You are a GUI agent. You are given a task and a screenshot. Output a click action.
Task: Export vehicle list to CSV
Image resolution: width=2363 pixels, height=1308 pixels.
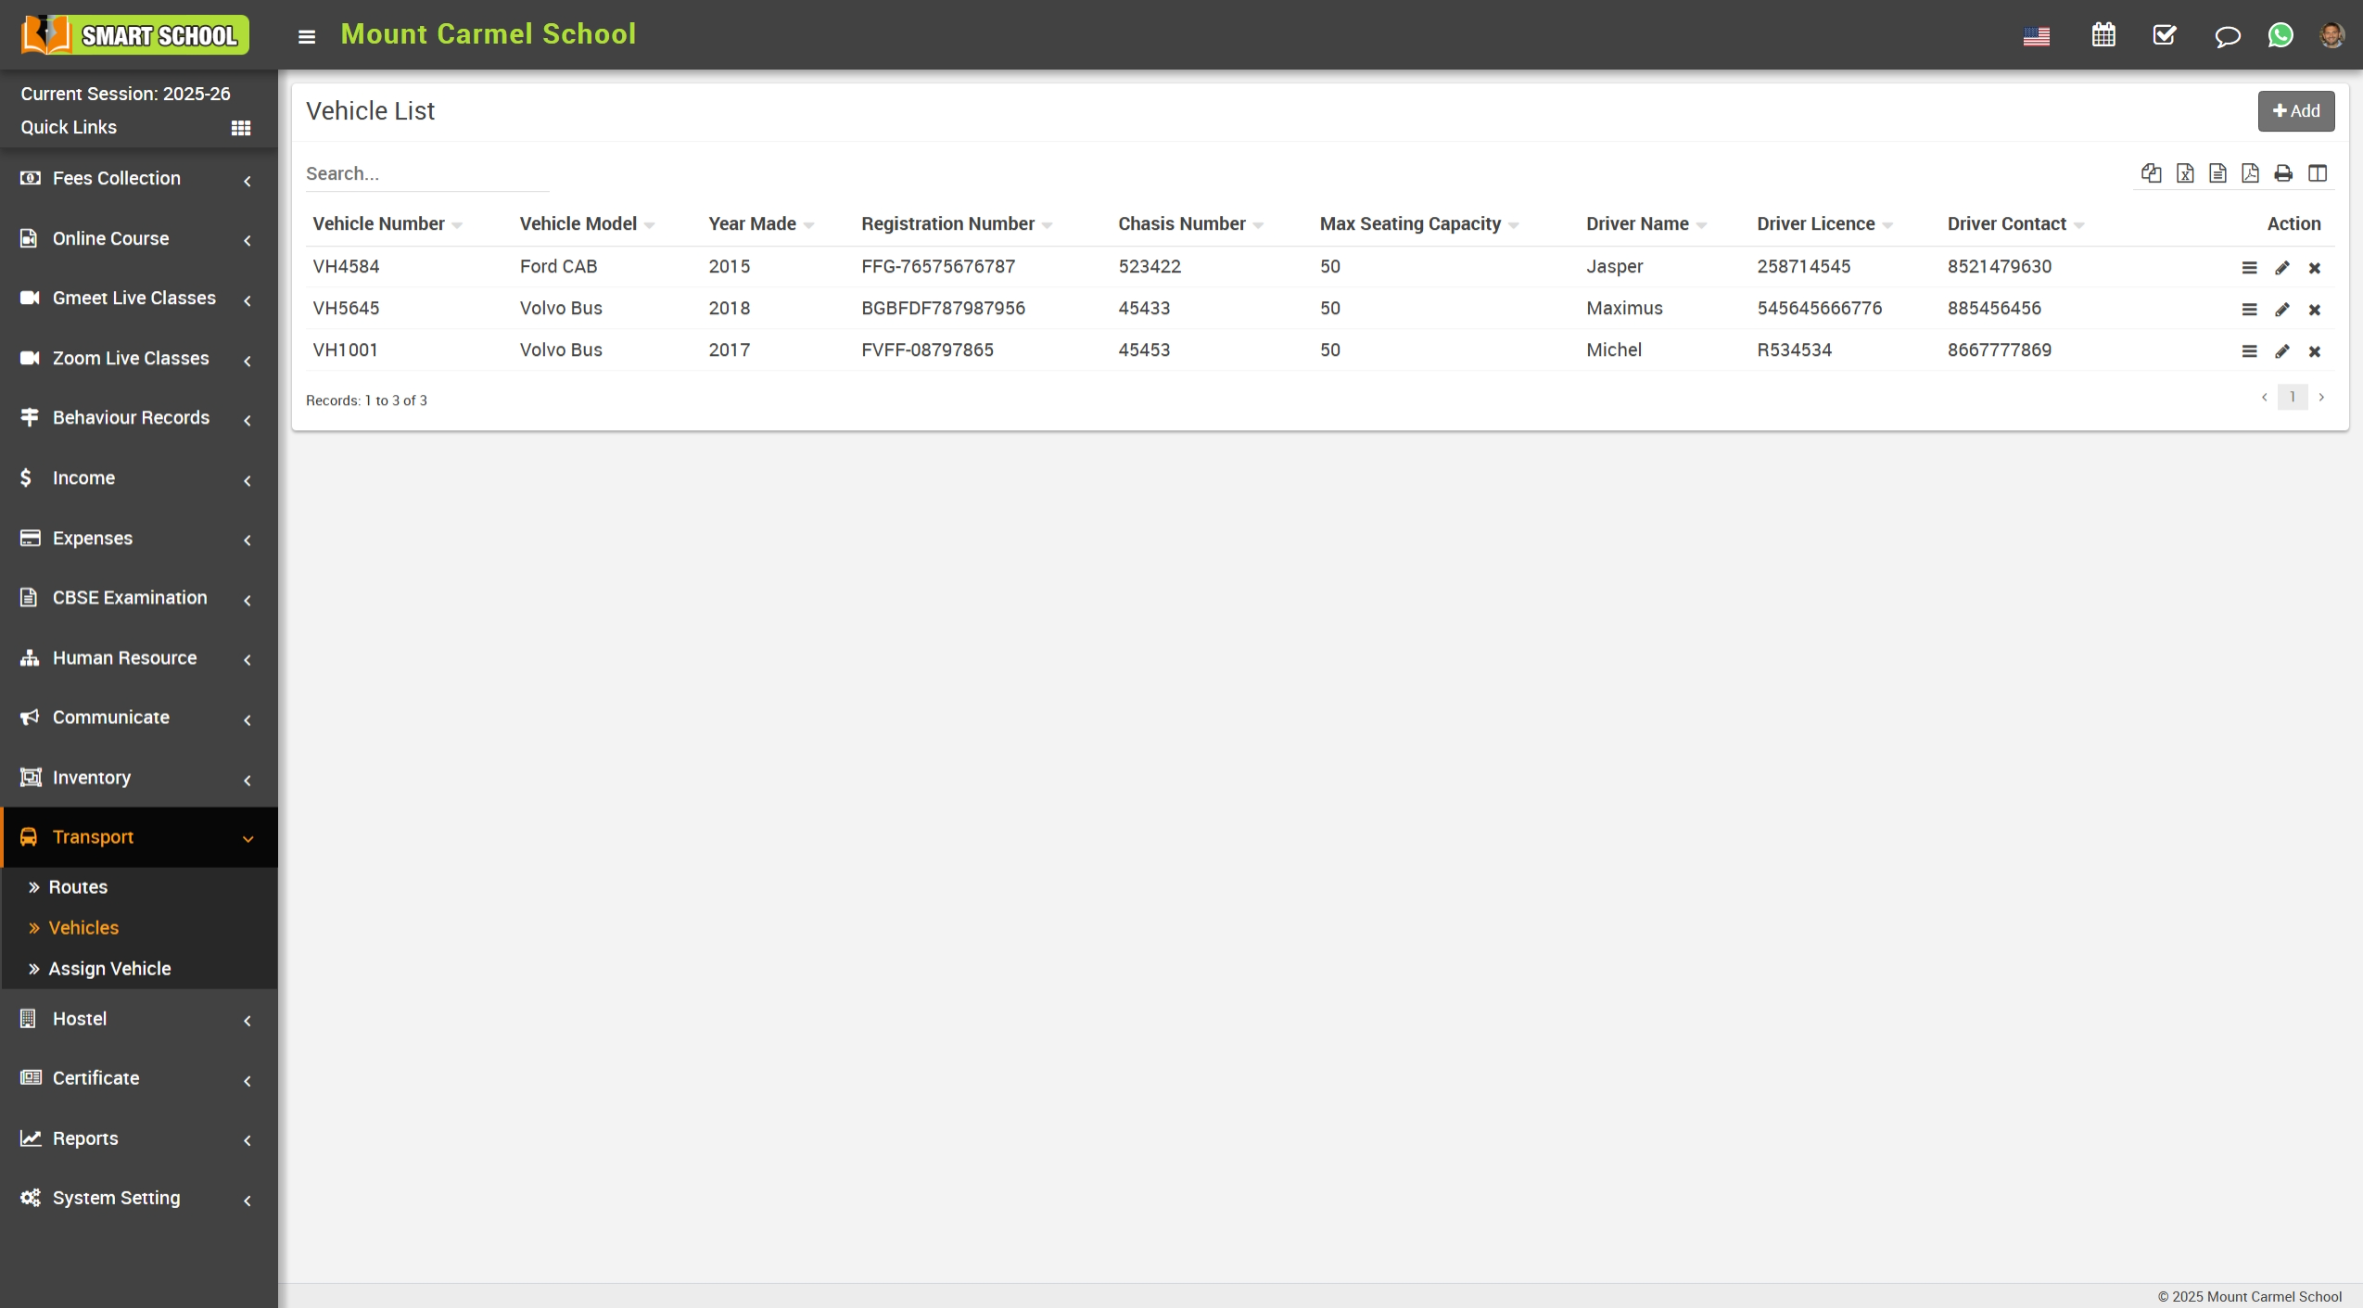(x=2218, y=173)
